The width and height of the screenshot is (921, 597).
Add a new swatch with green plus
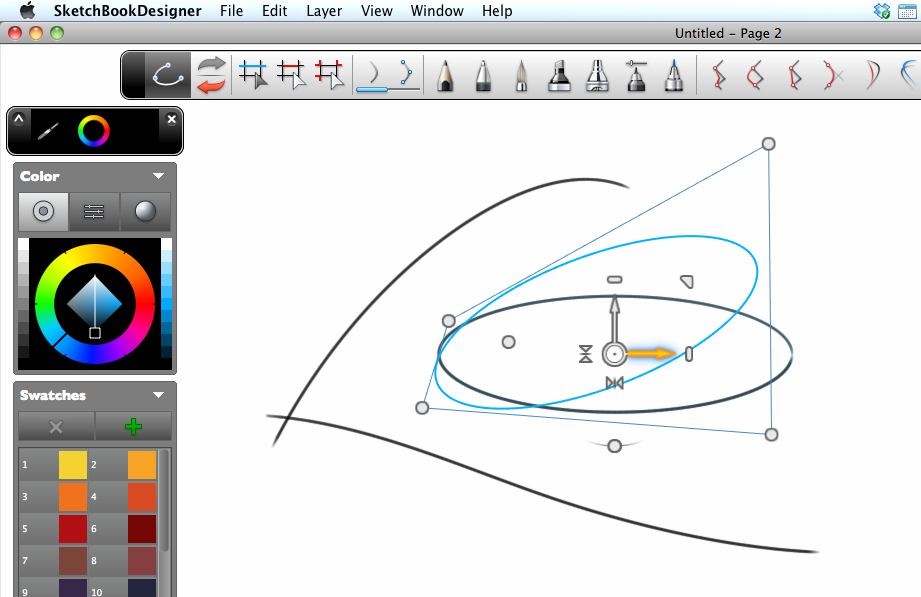coord(133,426)
